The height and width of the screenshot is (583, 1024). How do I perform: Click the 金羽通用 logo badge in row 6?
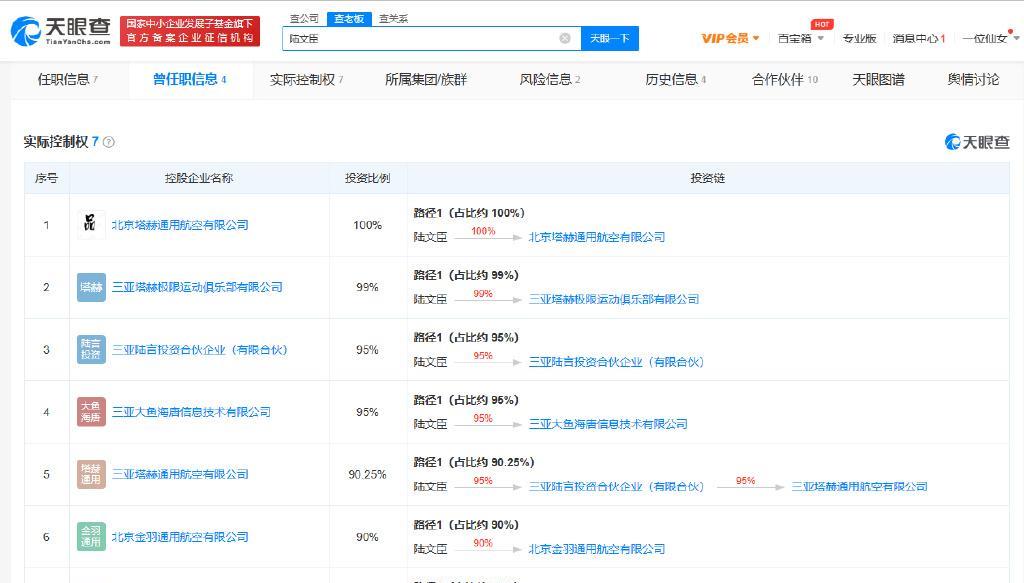point(91,537)
